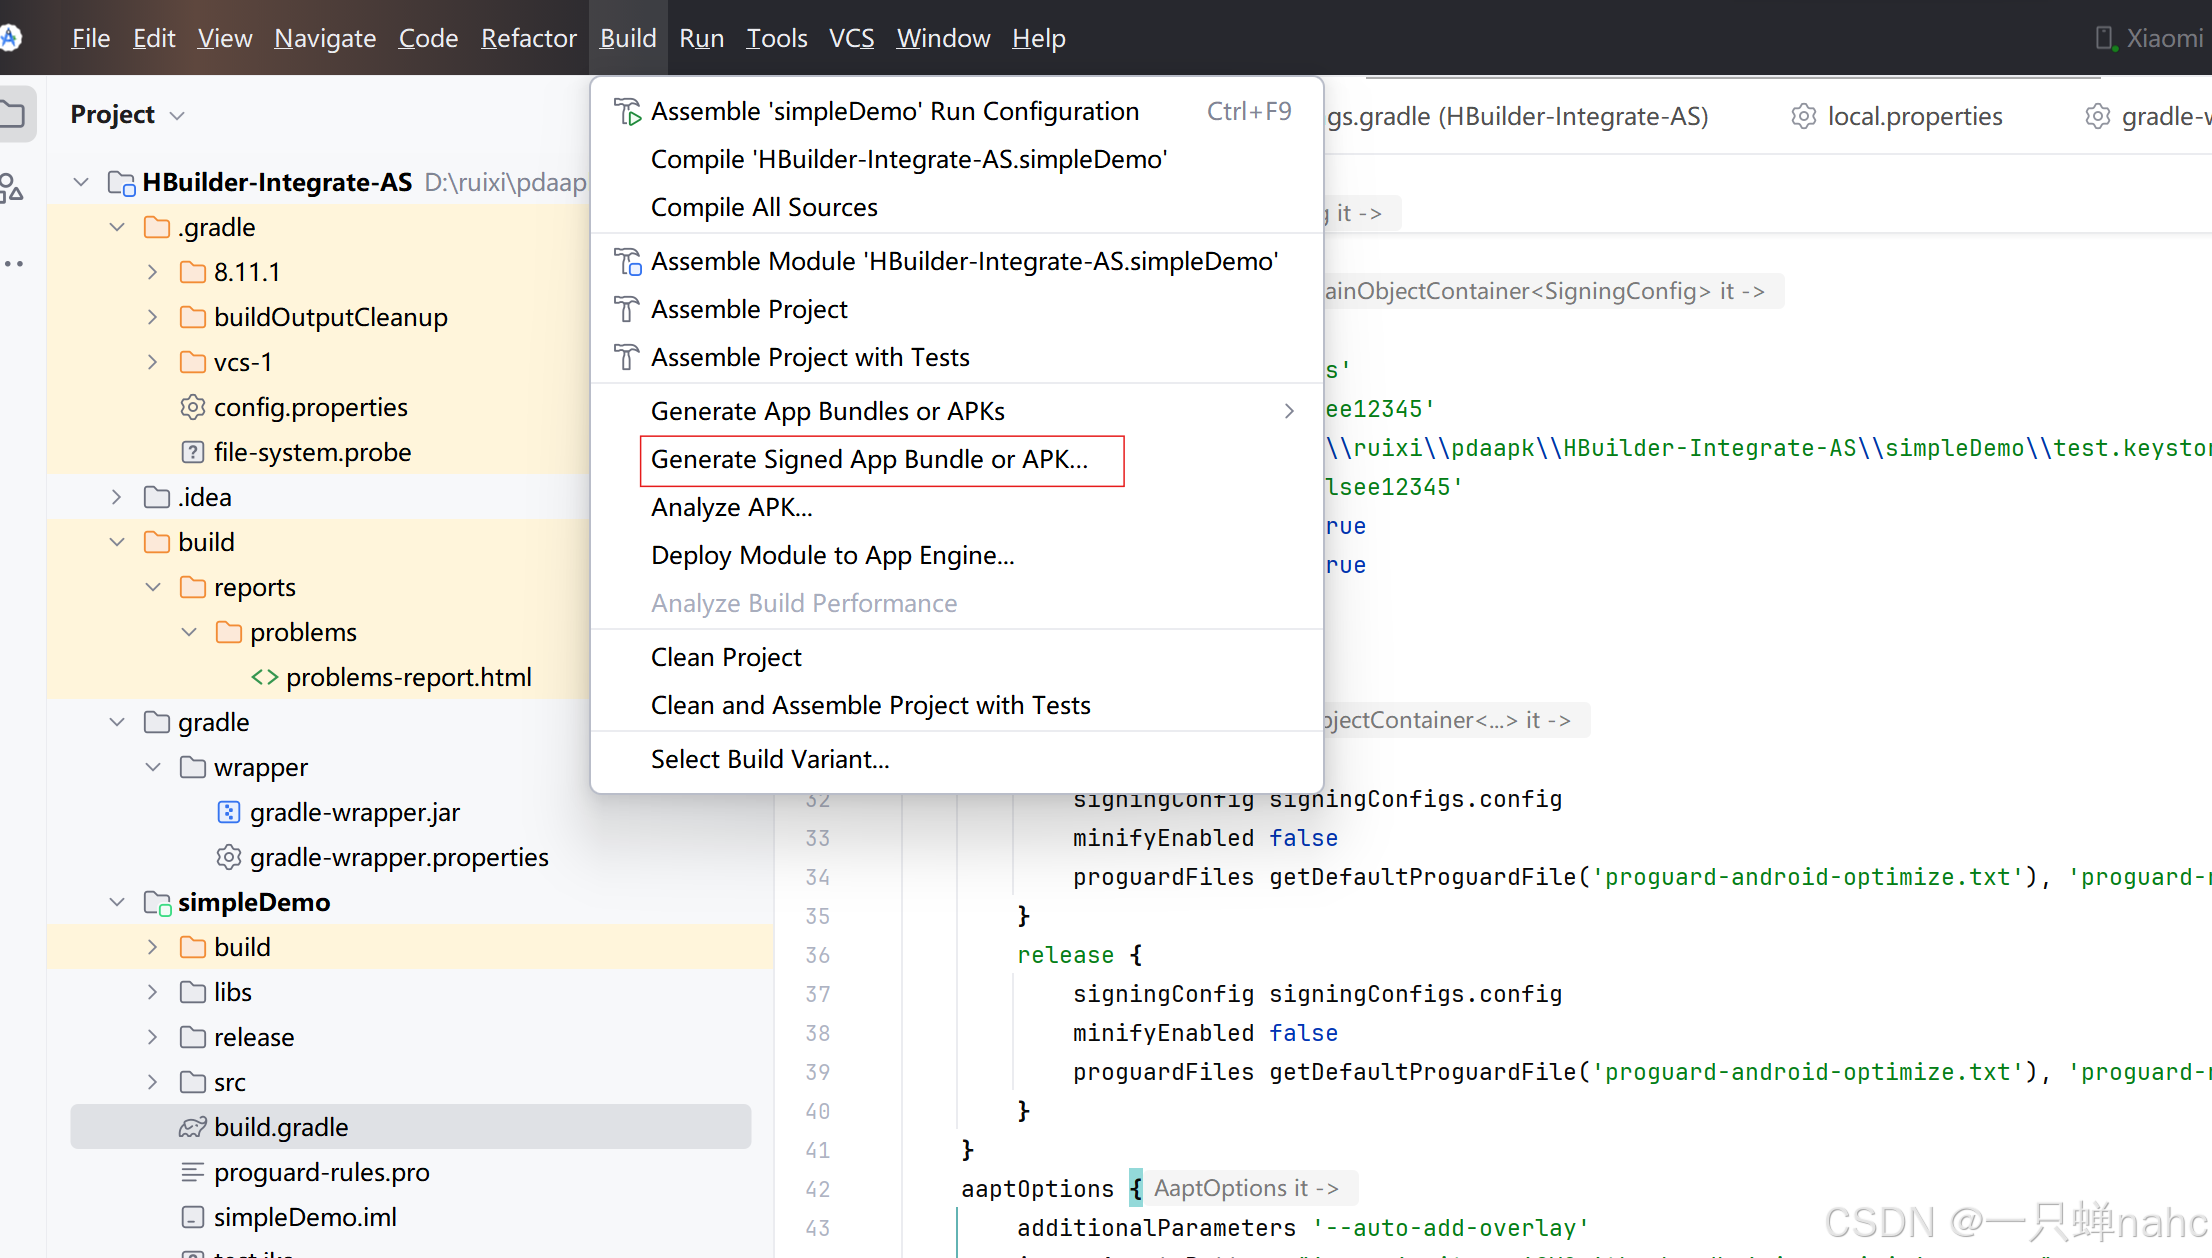Image resolution: width=2212 pixels, height=1258 pixels.
Task: Open Project view type dropdown
Action: click(x=178, y=115)
